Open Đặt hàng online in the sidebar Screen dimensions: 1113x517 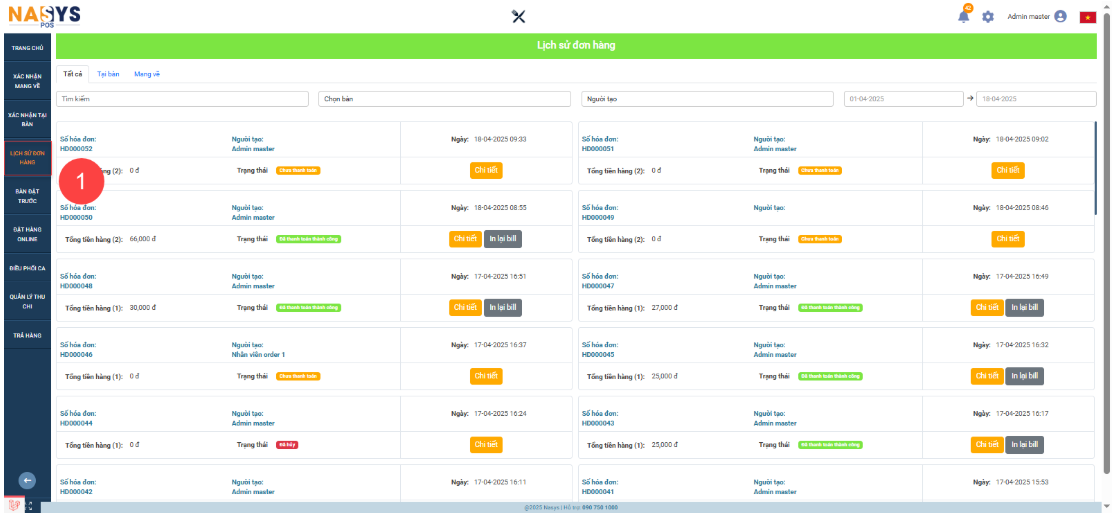[x=27, y=234]
